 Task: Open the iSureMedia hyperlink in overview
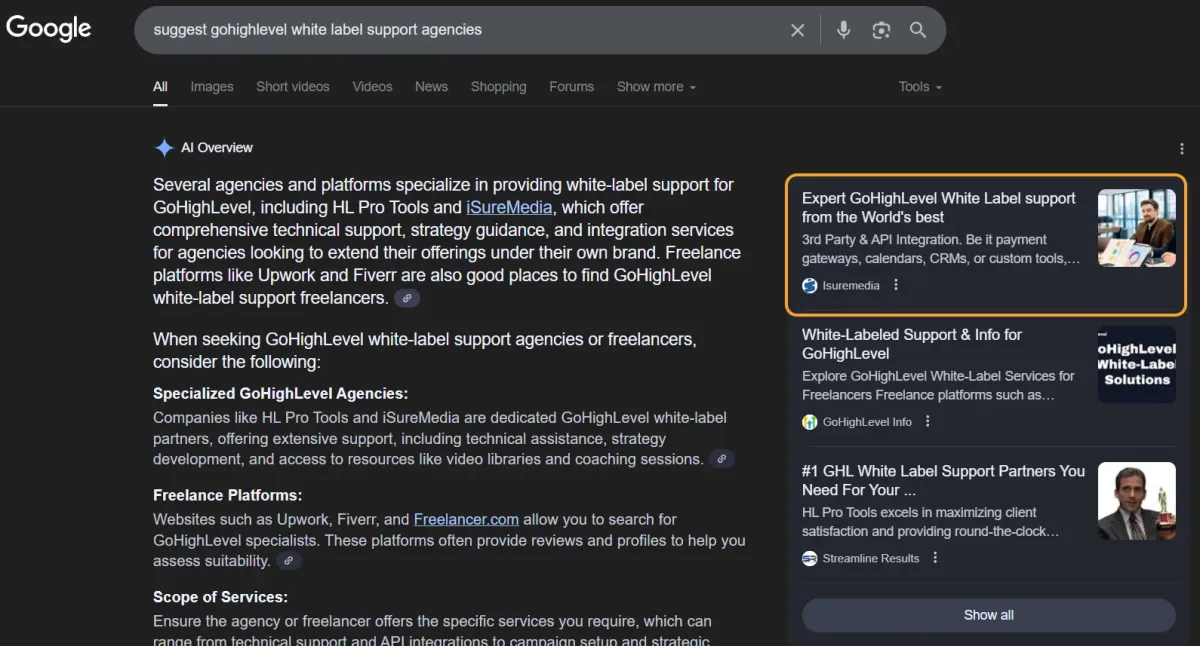509,208
